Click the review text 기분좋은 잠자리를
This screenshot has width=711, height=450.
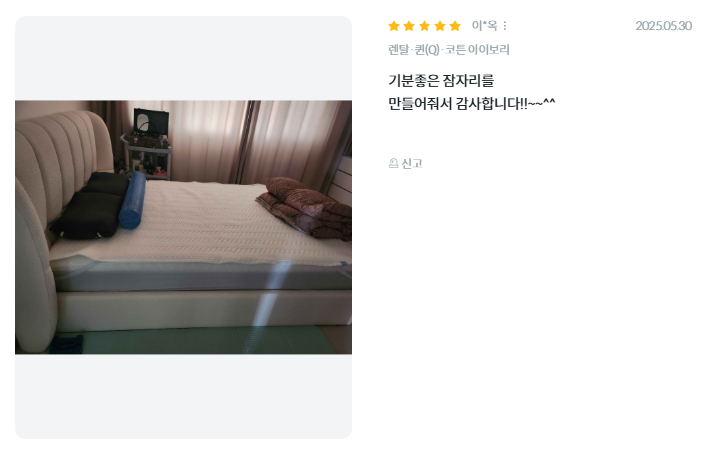pos(441,81)
